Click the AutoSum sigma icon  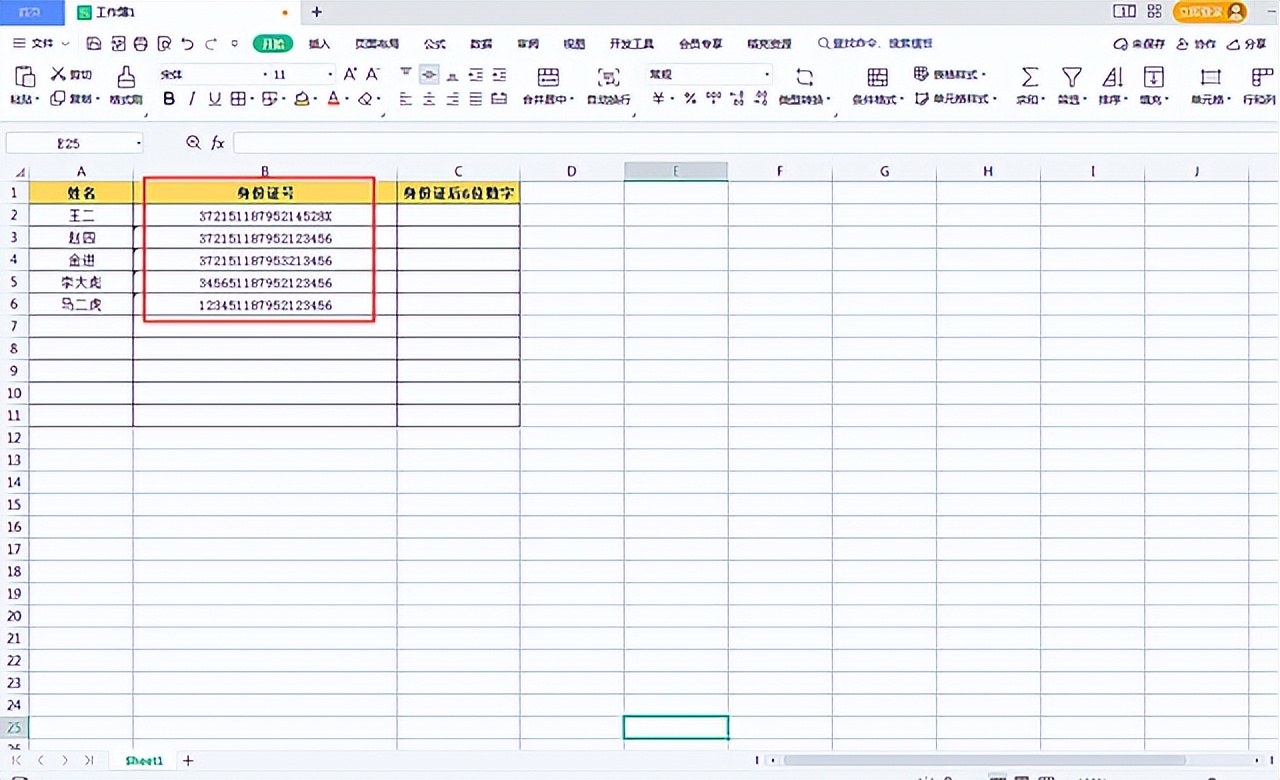click(x=1029, y=77)
